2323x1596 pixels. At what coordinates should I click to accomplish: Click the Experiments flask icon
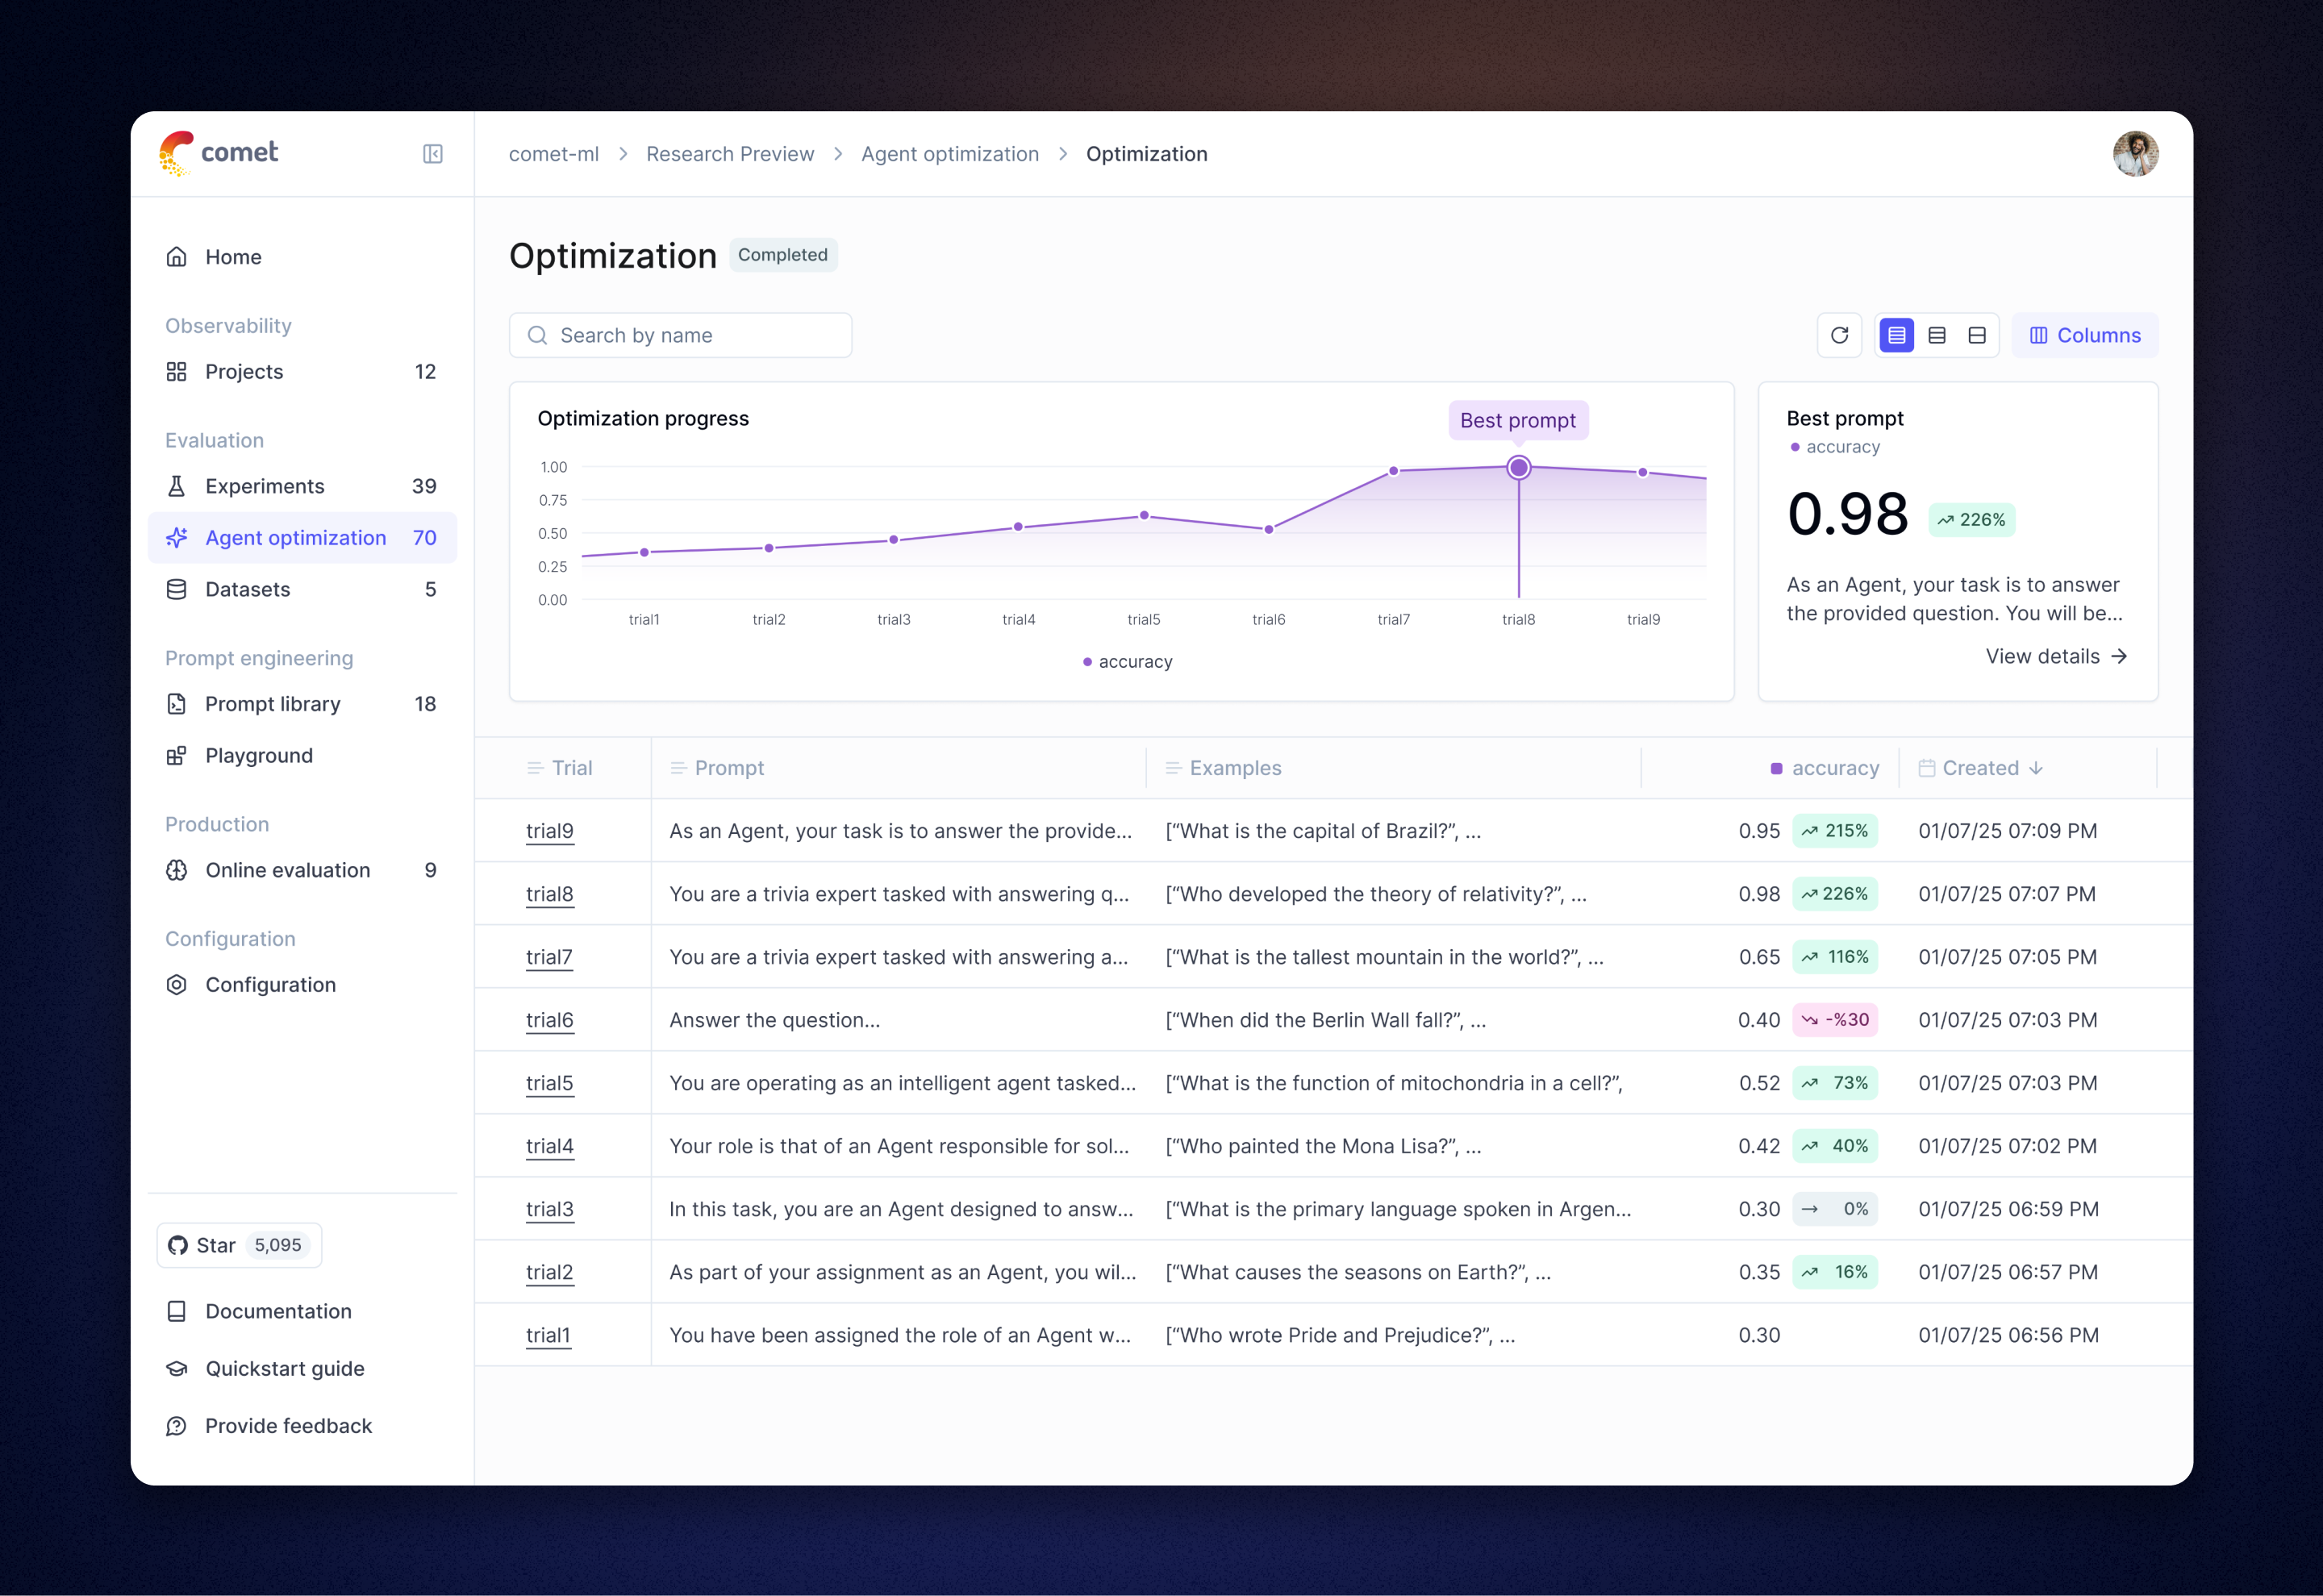point(177,486)
